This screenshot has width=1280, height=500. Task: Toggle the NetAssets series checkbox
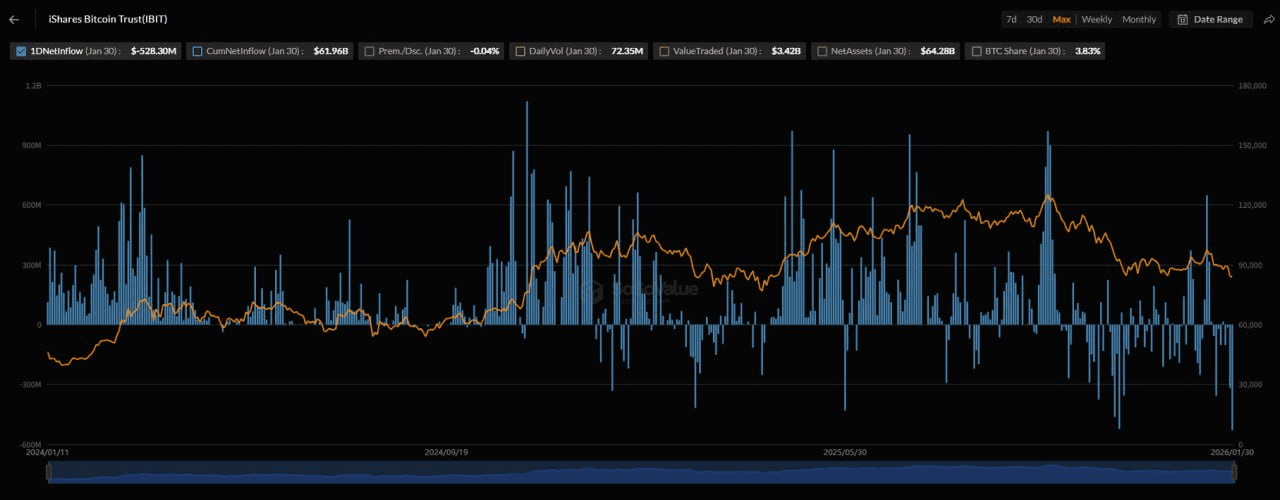point(821,51)
